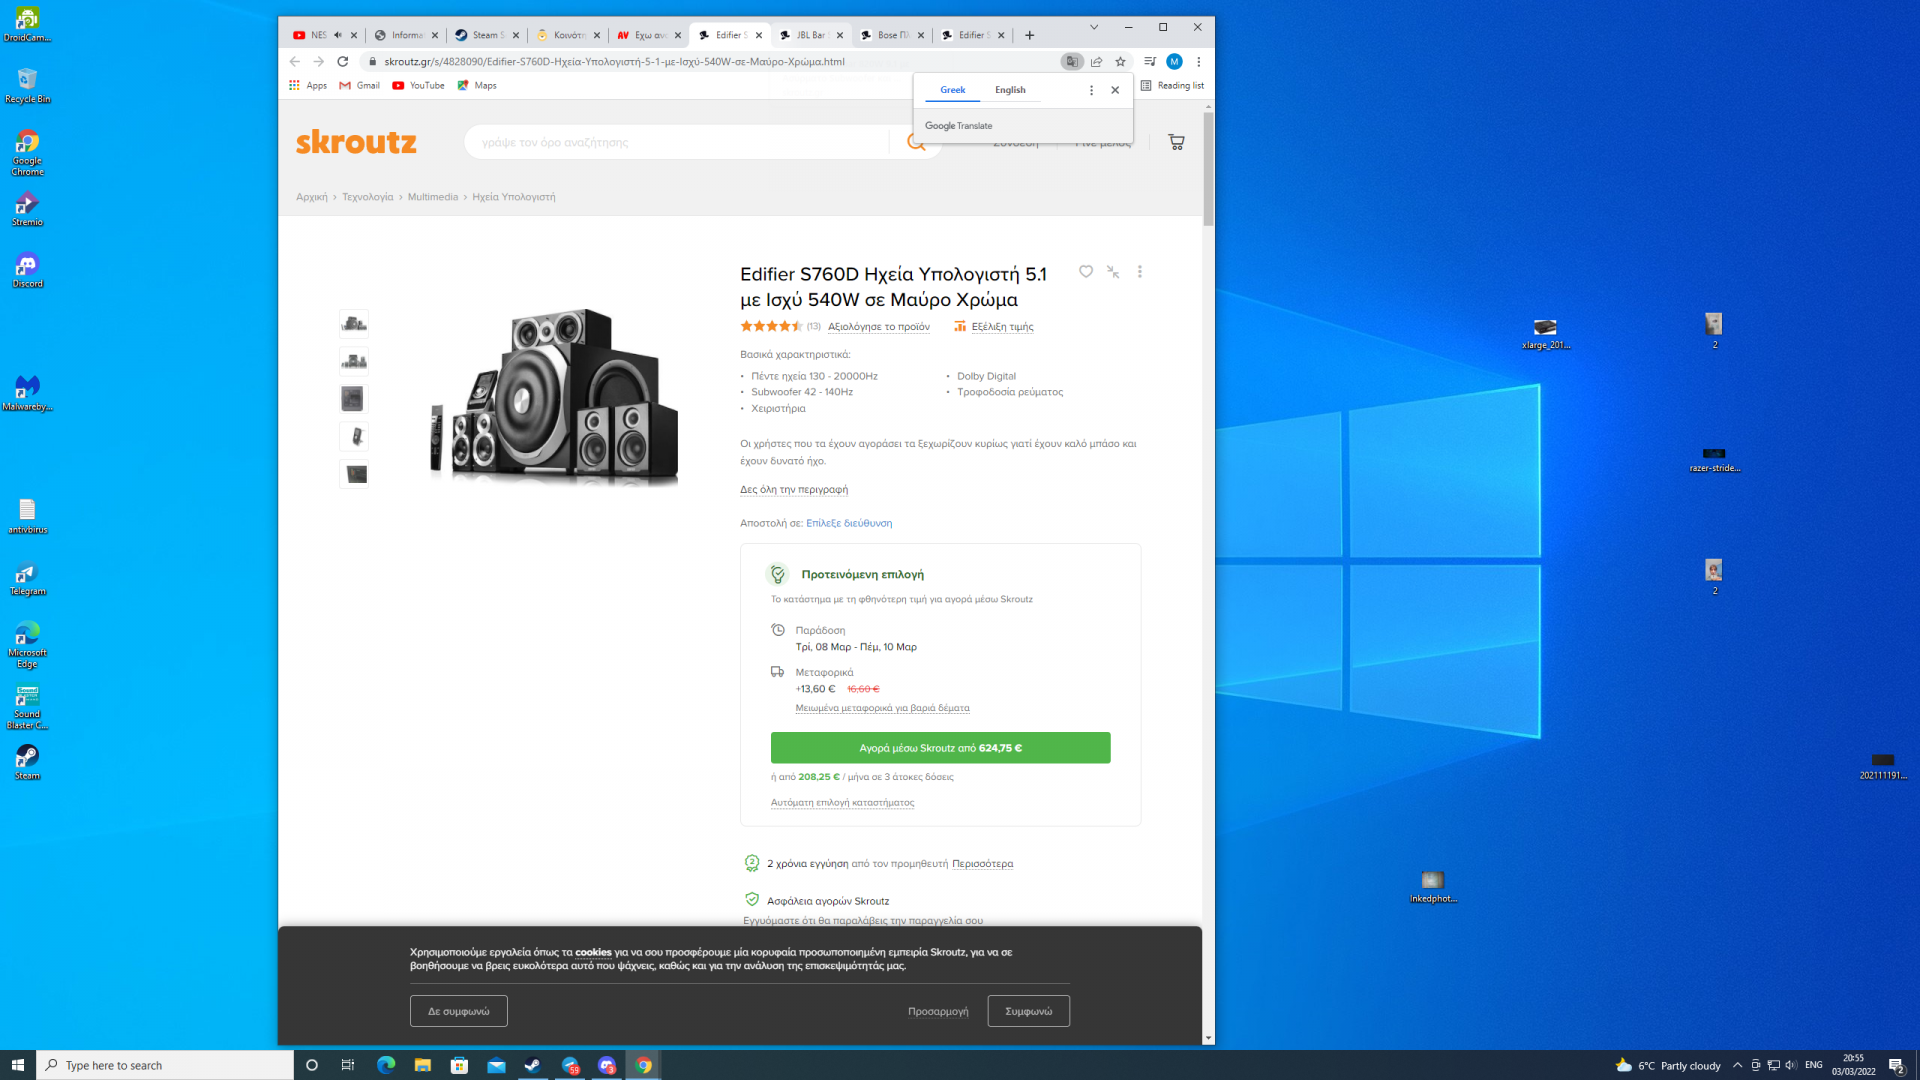
Task: Open the shopping cart icon
Action: tap(1176, 143)
